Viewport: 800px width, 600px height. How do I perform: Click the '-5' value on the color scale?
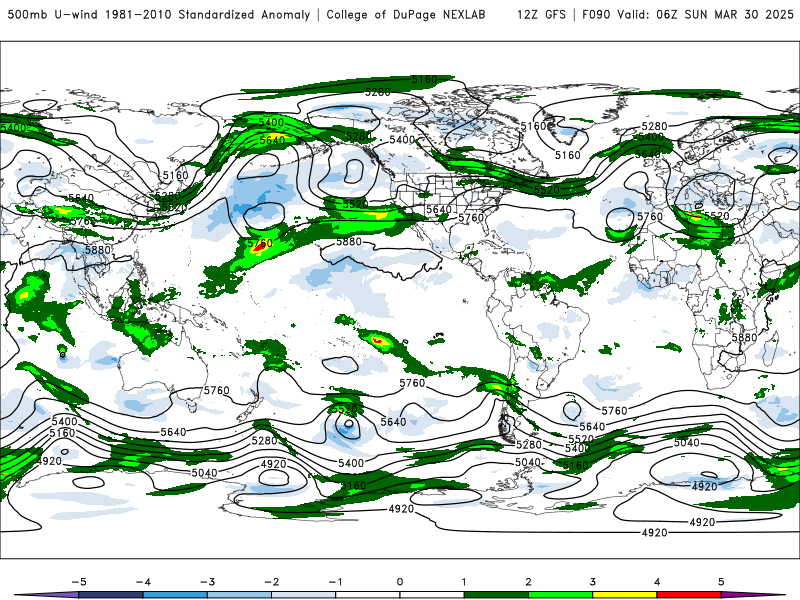click(x=79, y=582)
